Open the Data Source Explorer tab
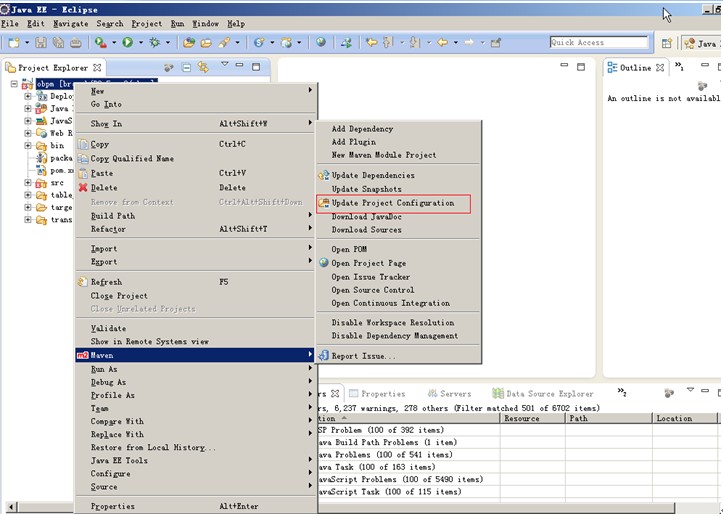Viewport: 723px width, 516px height. click(x=543, y=394)
